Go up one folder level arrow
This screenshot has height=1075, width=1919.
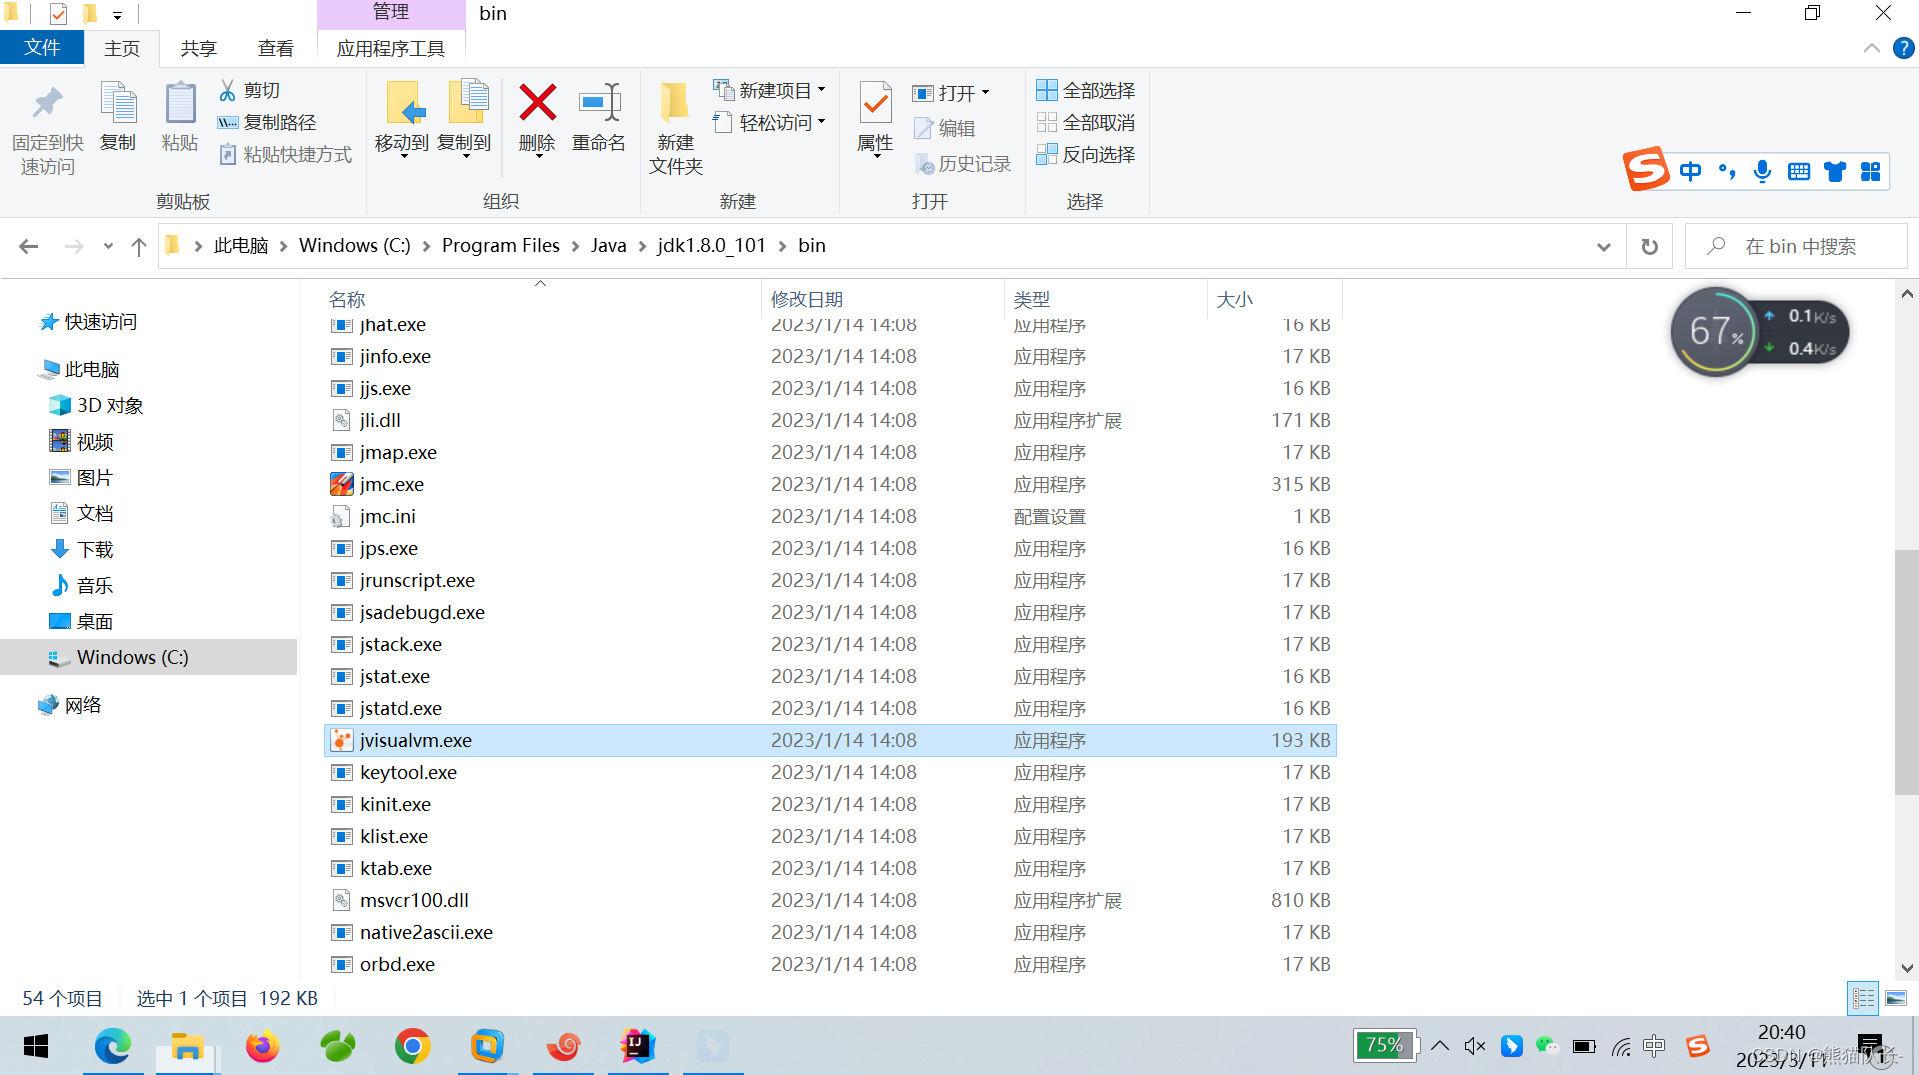tap(139, 246)
